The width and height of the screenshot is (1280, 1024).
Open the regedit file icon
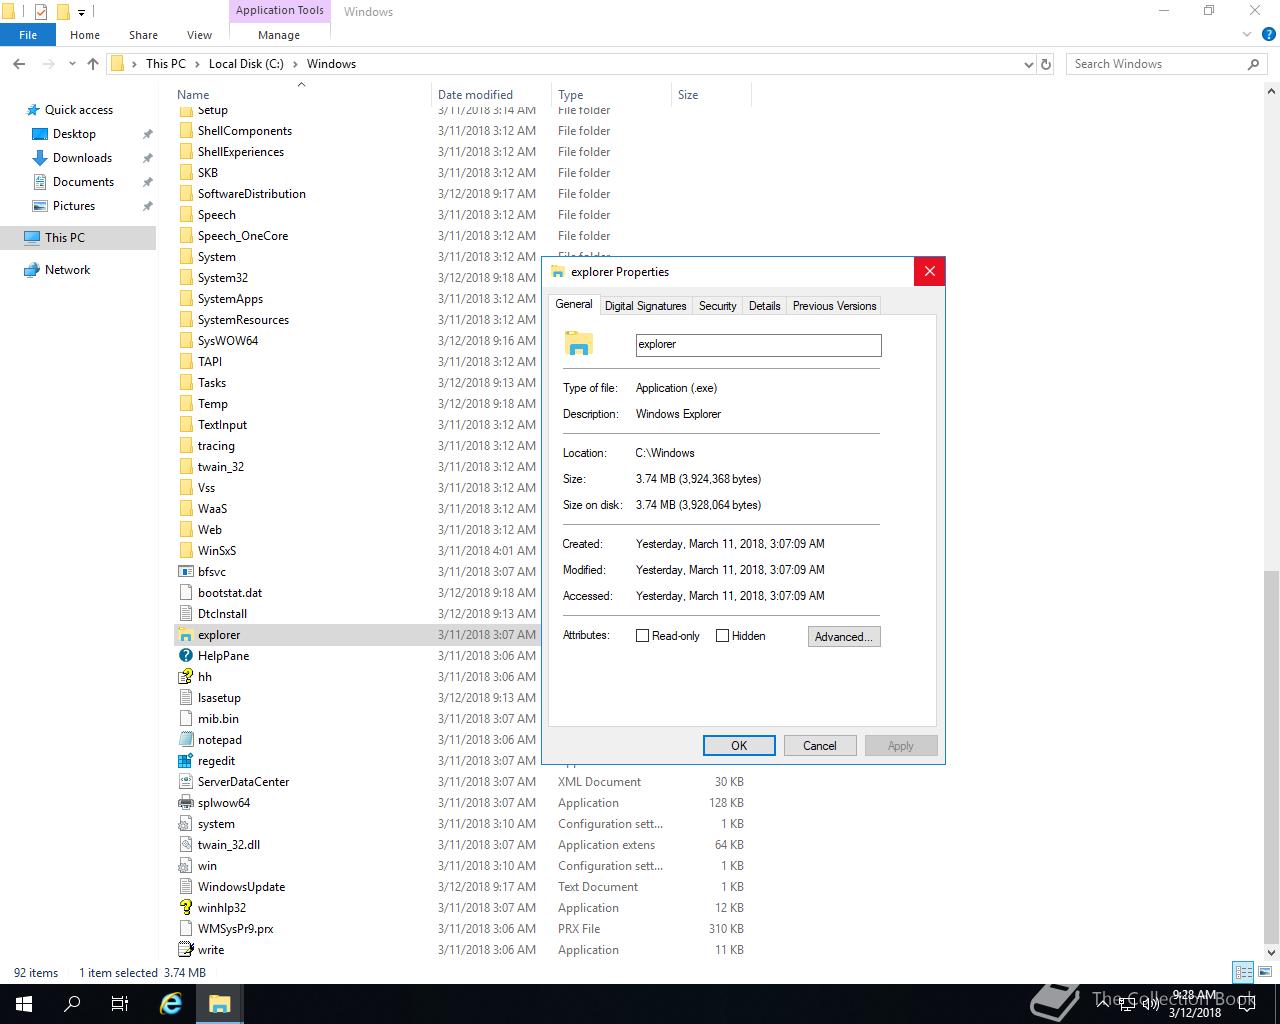coord(185,761)
